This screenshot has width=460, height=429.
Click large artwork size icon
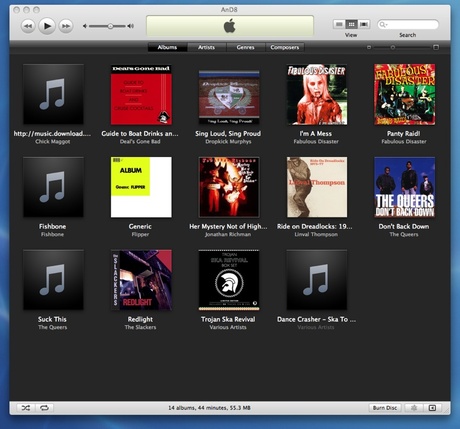pyautogui.click(x=436, y=47)
